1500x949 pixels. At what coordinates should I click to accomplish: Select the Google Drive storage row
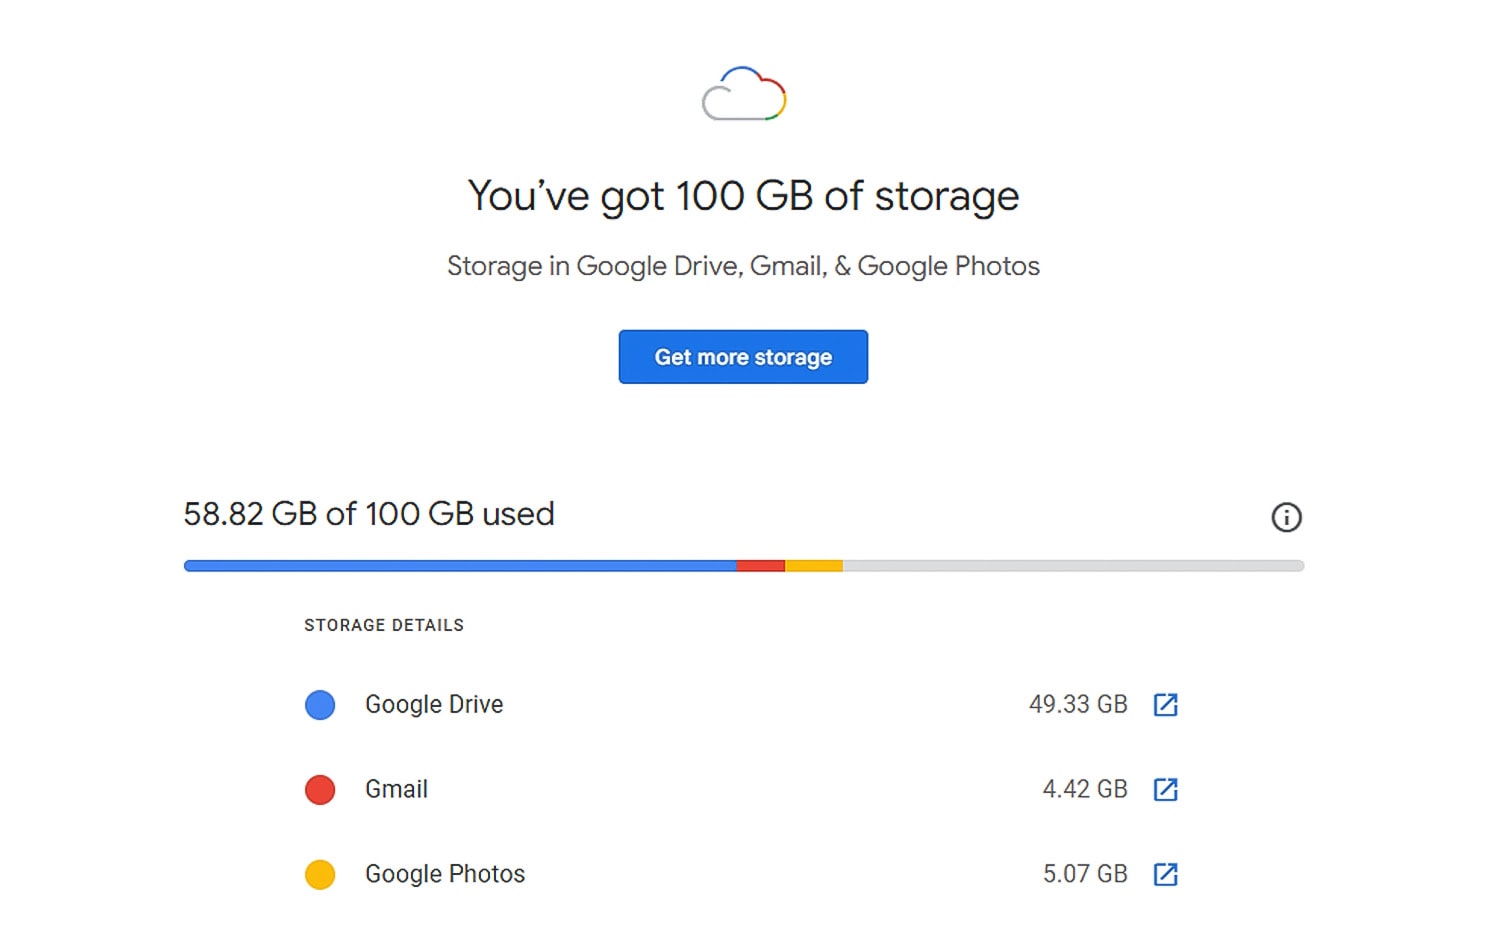434,704
